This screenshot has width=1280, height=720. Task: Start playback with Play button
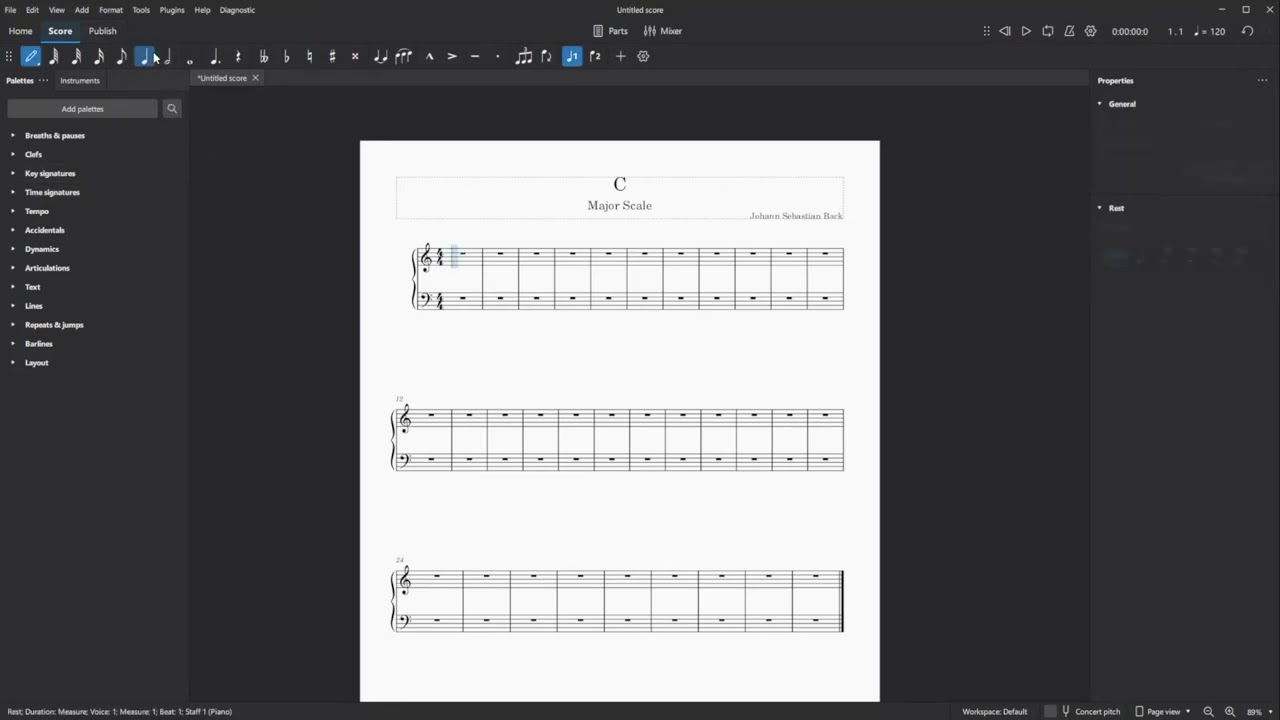pyautogui.click(x=1026, y=31)
